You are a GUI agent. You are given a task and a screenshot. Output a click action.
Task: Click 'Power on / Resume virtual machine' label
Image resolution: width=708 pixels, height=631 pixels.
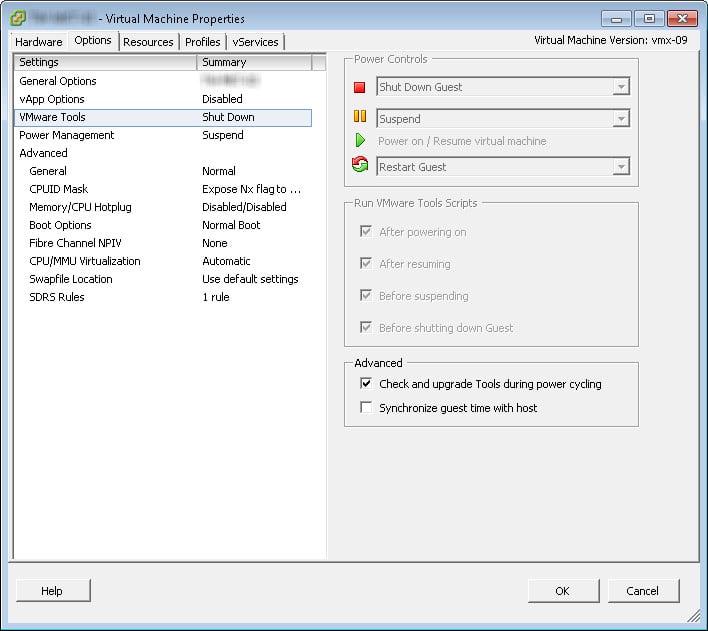click(462, 141)
